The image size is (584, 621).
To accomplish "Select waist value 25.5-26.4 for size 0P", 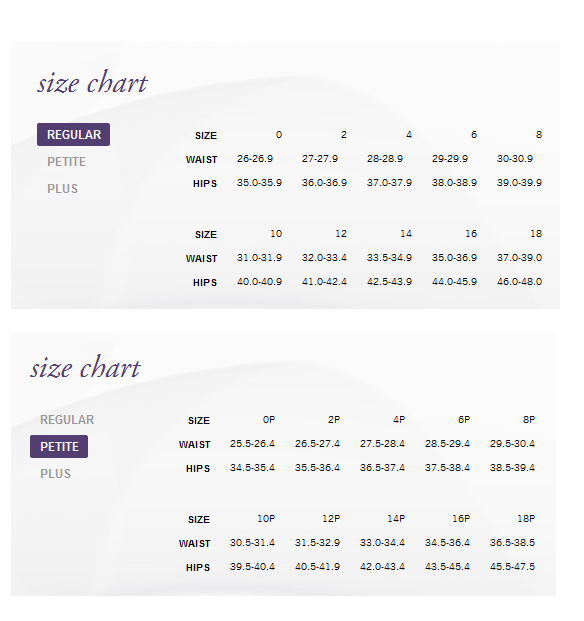I will [252, 444].
